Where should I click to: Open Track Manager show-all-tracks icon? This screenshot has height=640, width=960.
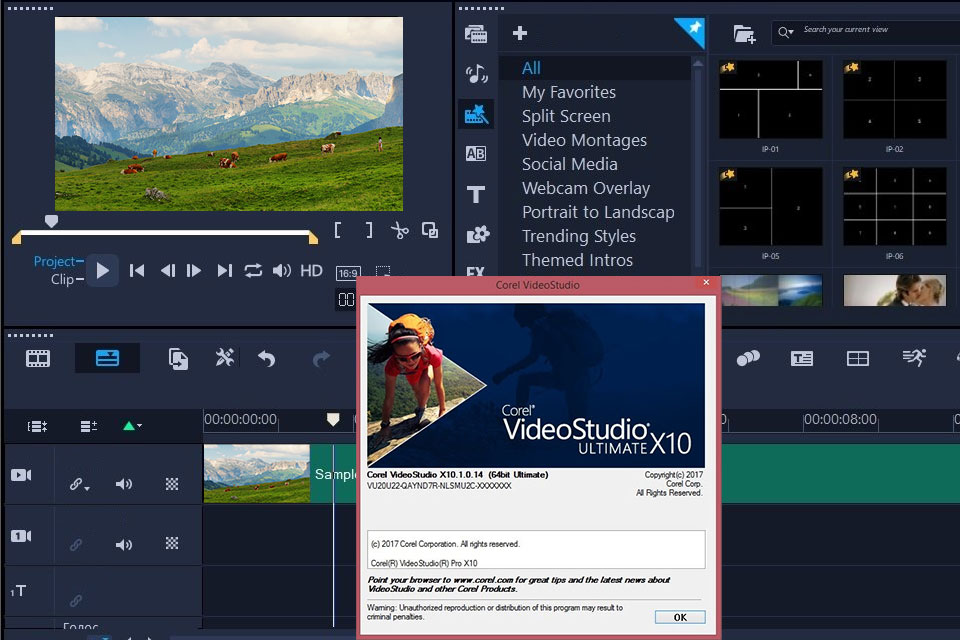click(x=37, y=426)
